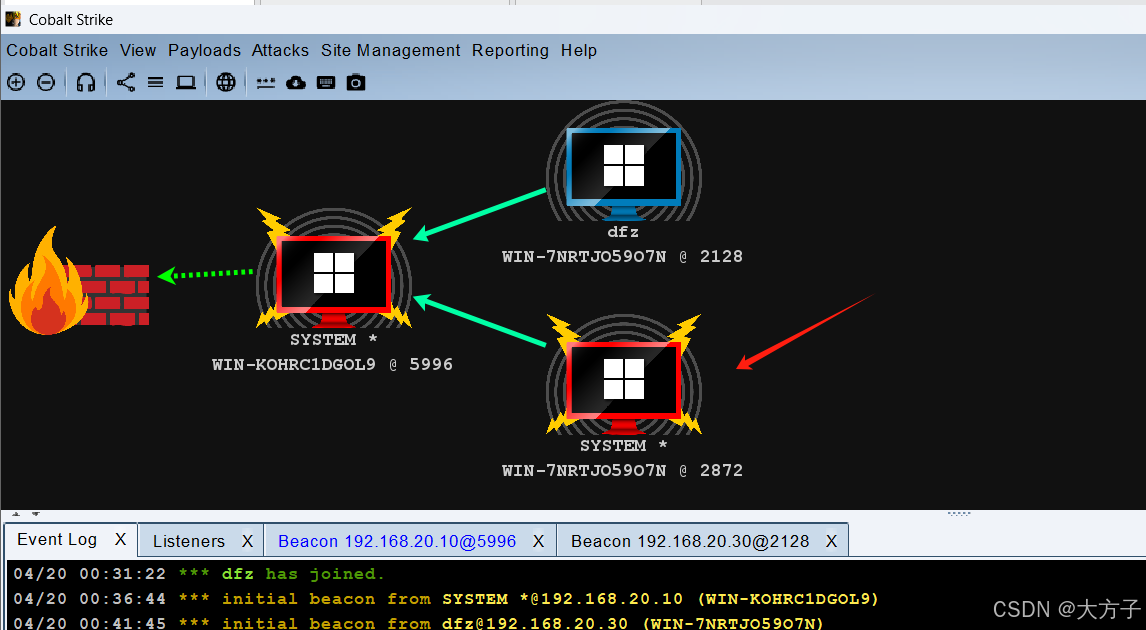Close the Event Log tab
1146x630 pixels.
[x=121, y=540]
